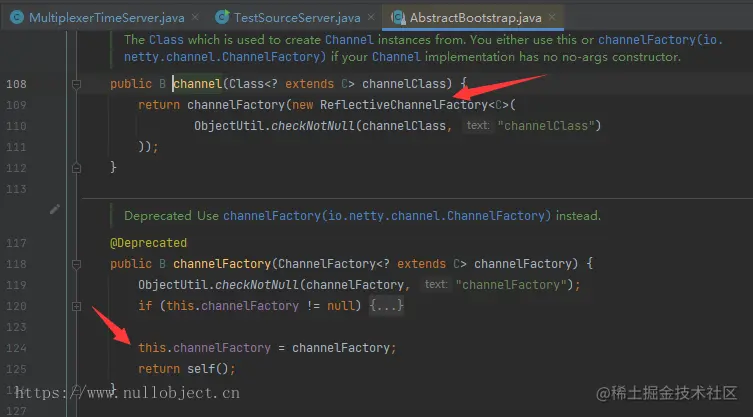Click 'ChannelFactory<? extends C>' parameter type on line 118

point(372,264)
